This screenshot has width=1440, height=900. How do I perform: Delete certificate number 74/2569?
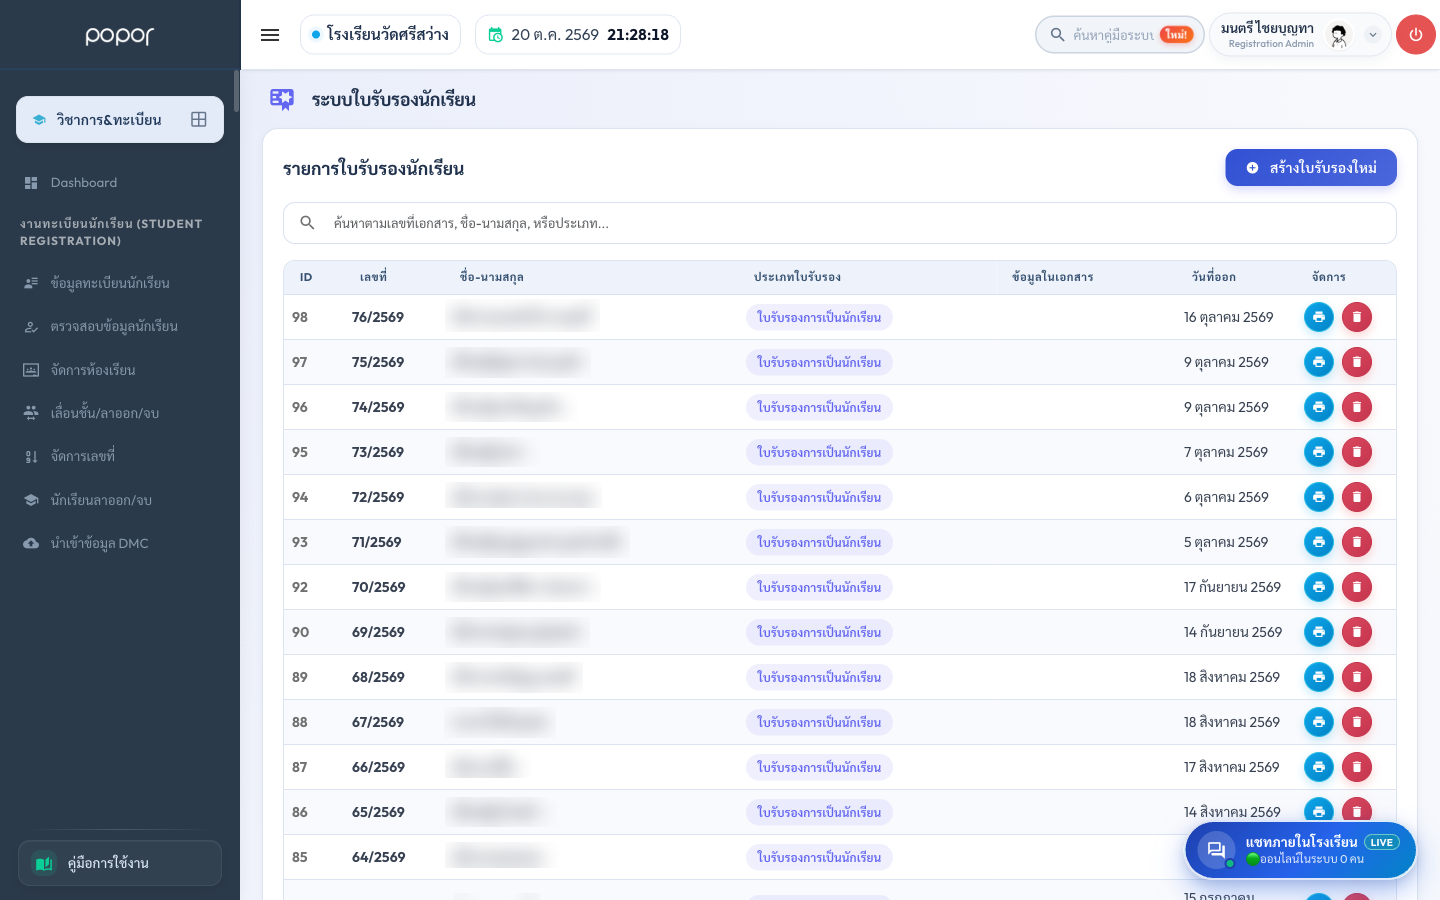click(1357, 407)
